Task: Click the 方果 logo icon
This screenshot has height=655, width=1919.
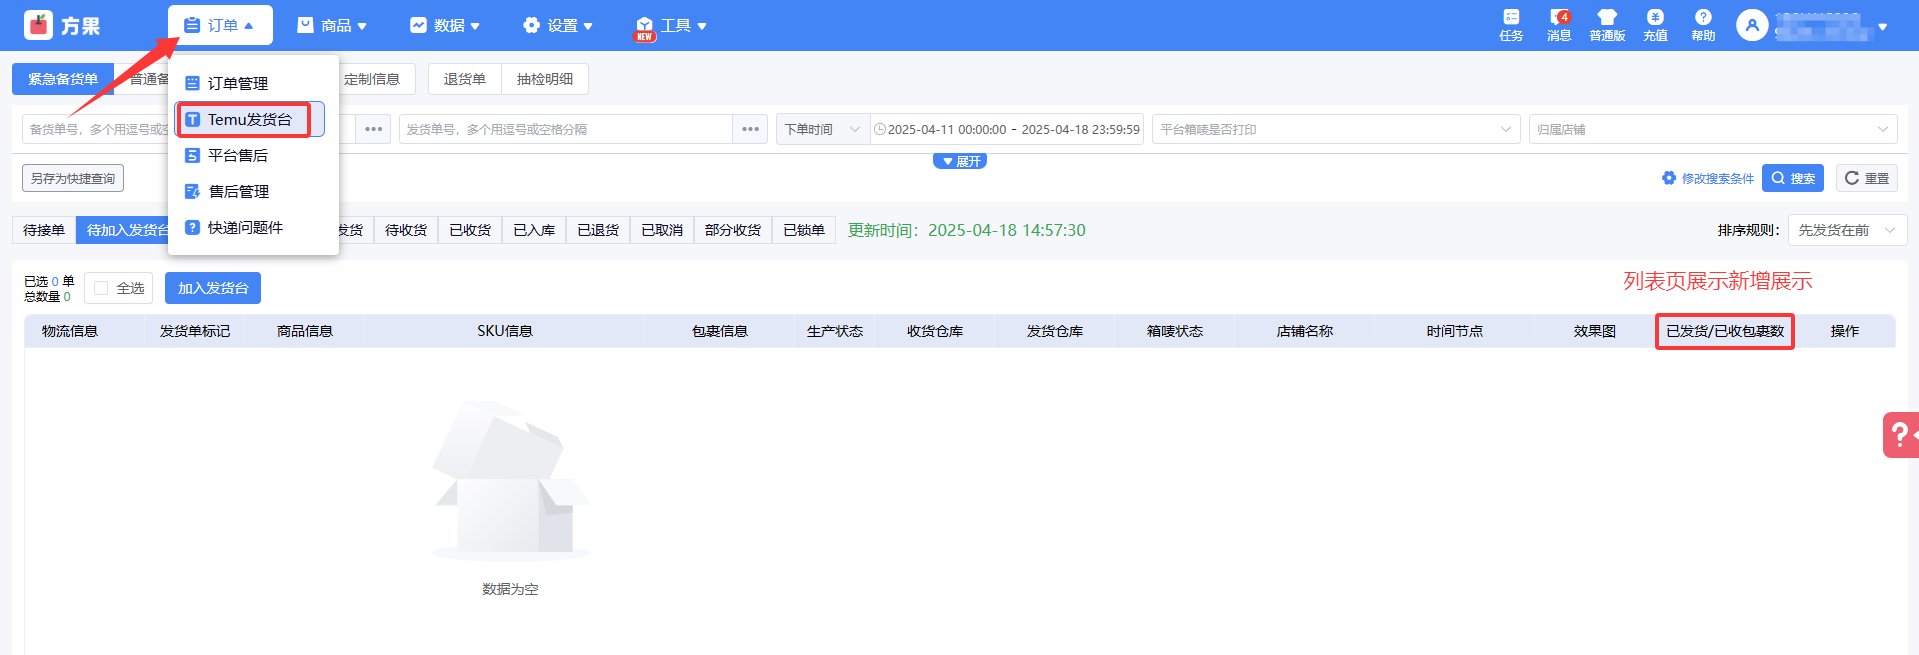Action: [x=38, y=25]
